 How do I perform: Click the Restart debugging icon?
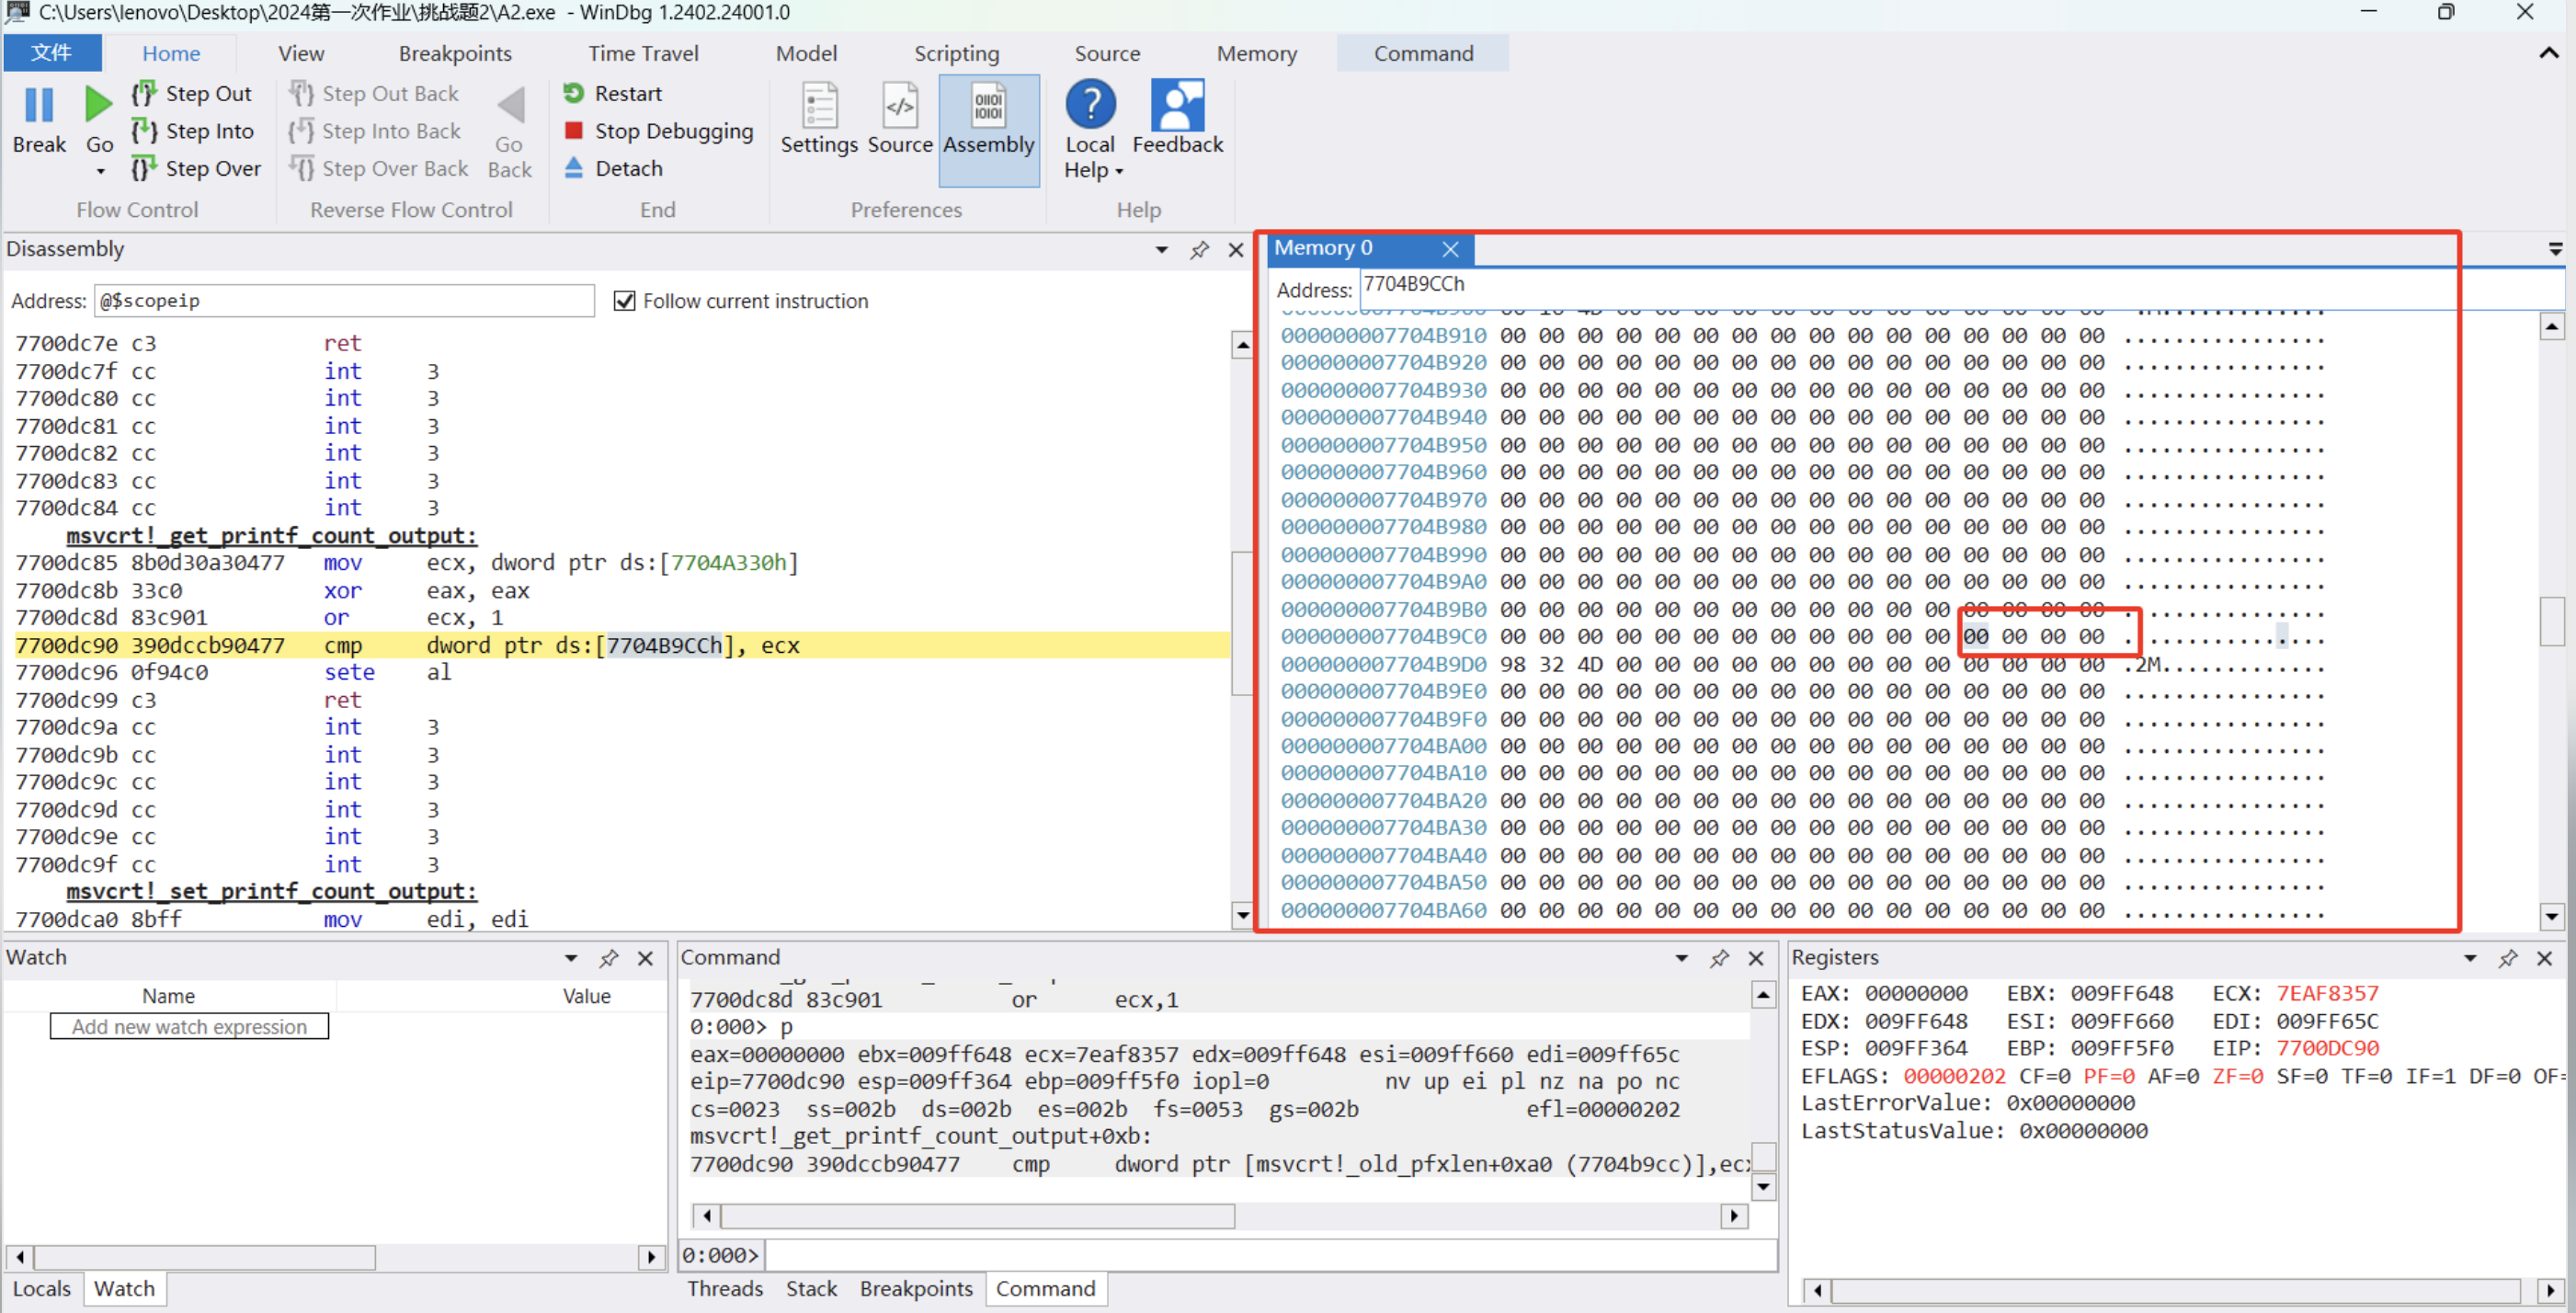click(574, 93)
